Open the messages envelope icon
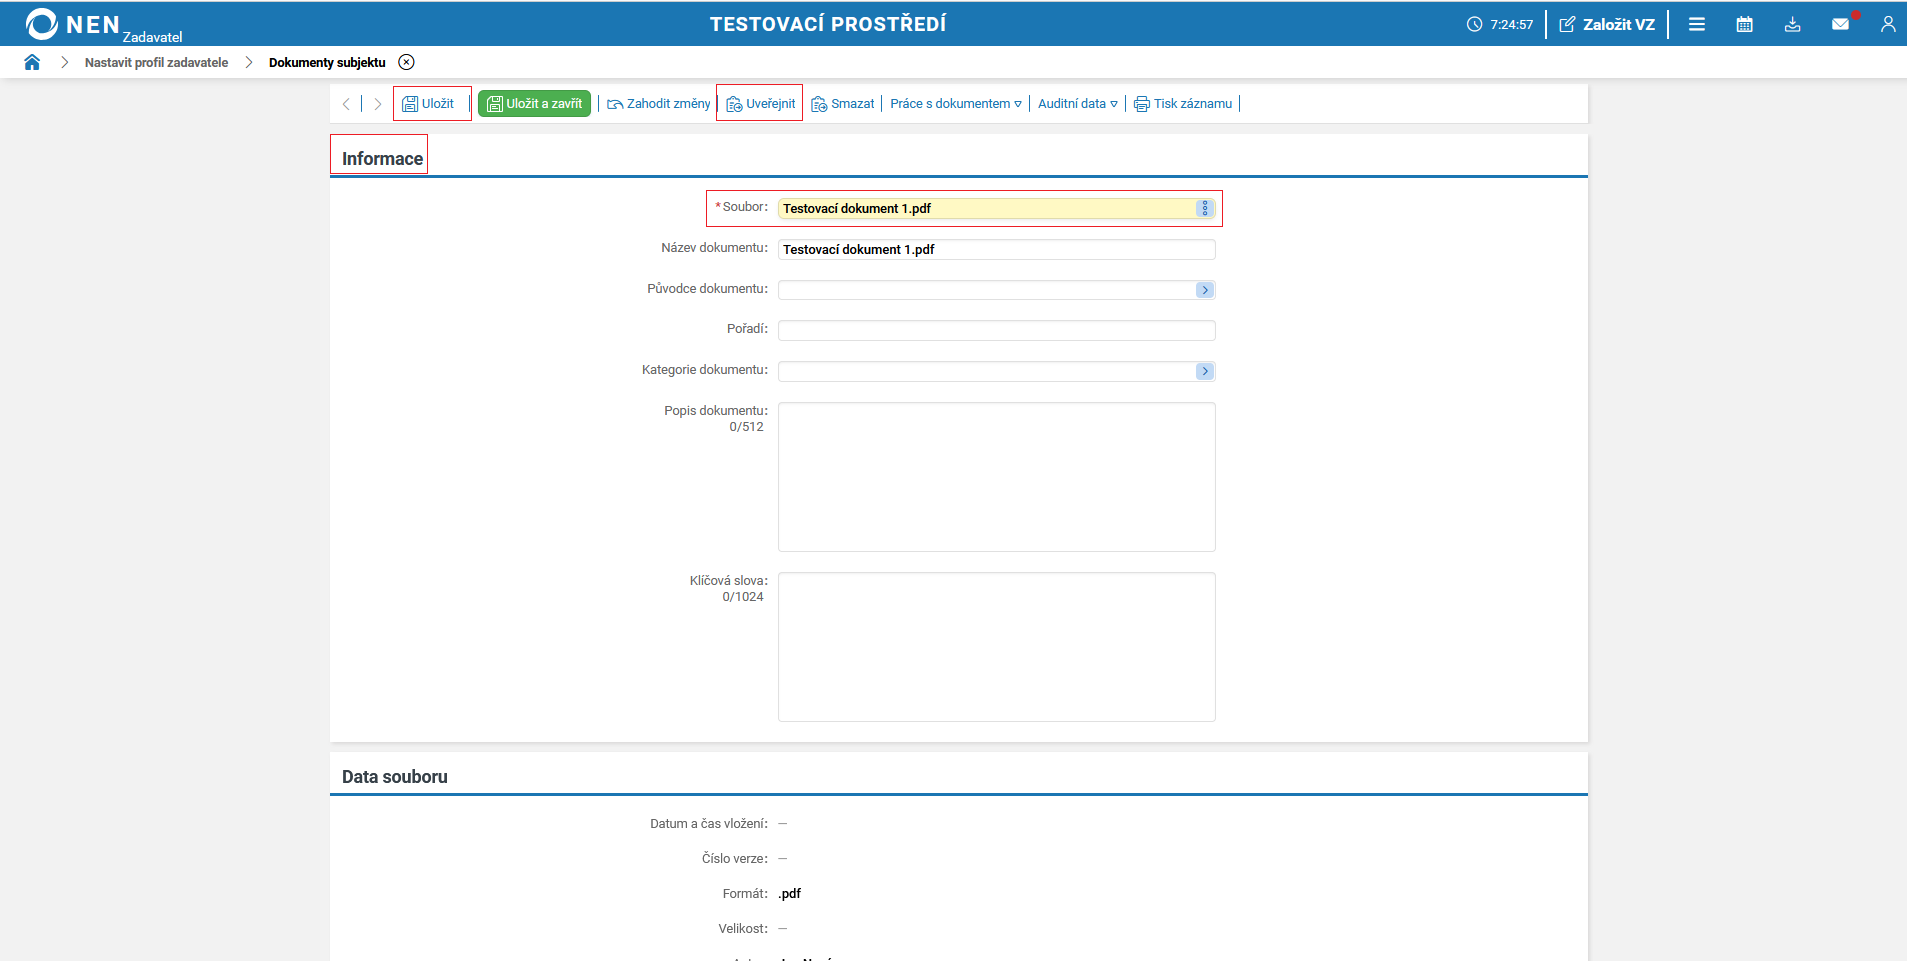Screen dimensions: 1907x961 (x=1840, y=24)
